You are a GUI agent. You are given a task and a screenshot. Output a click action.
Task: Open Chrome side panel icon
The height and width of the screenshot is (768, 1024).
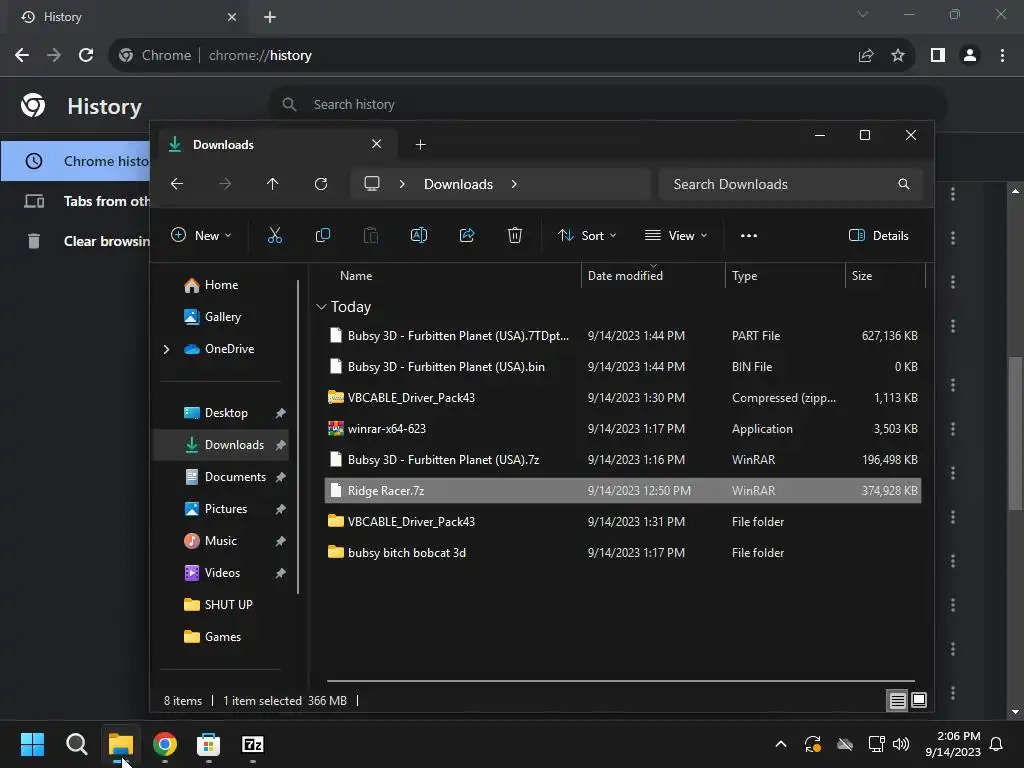click(x=938, y=56)
